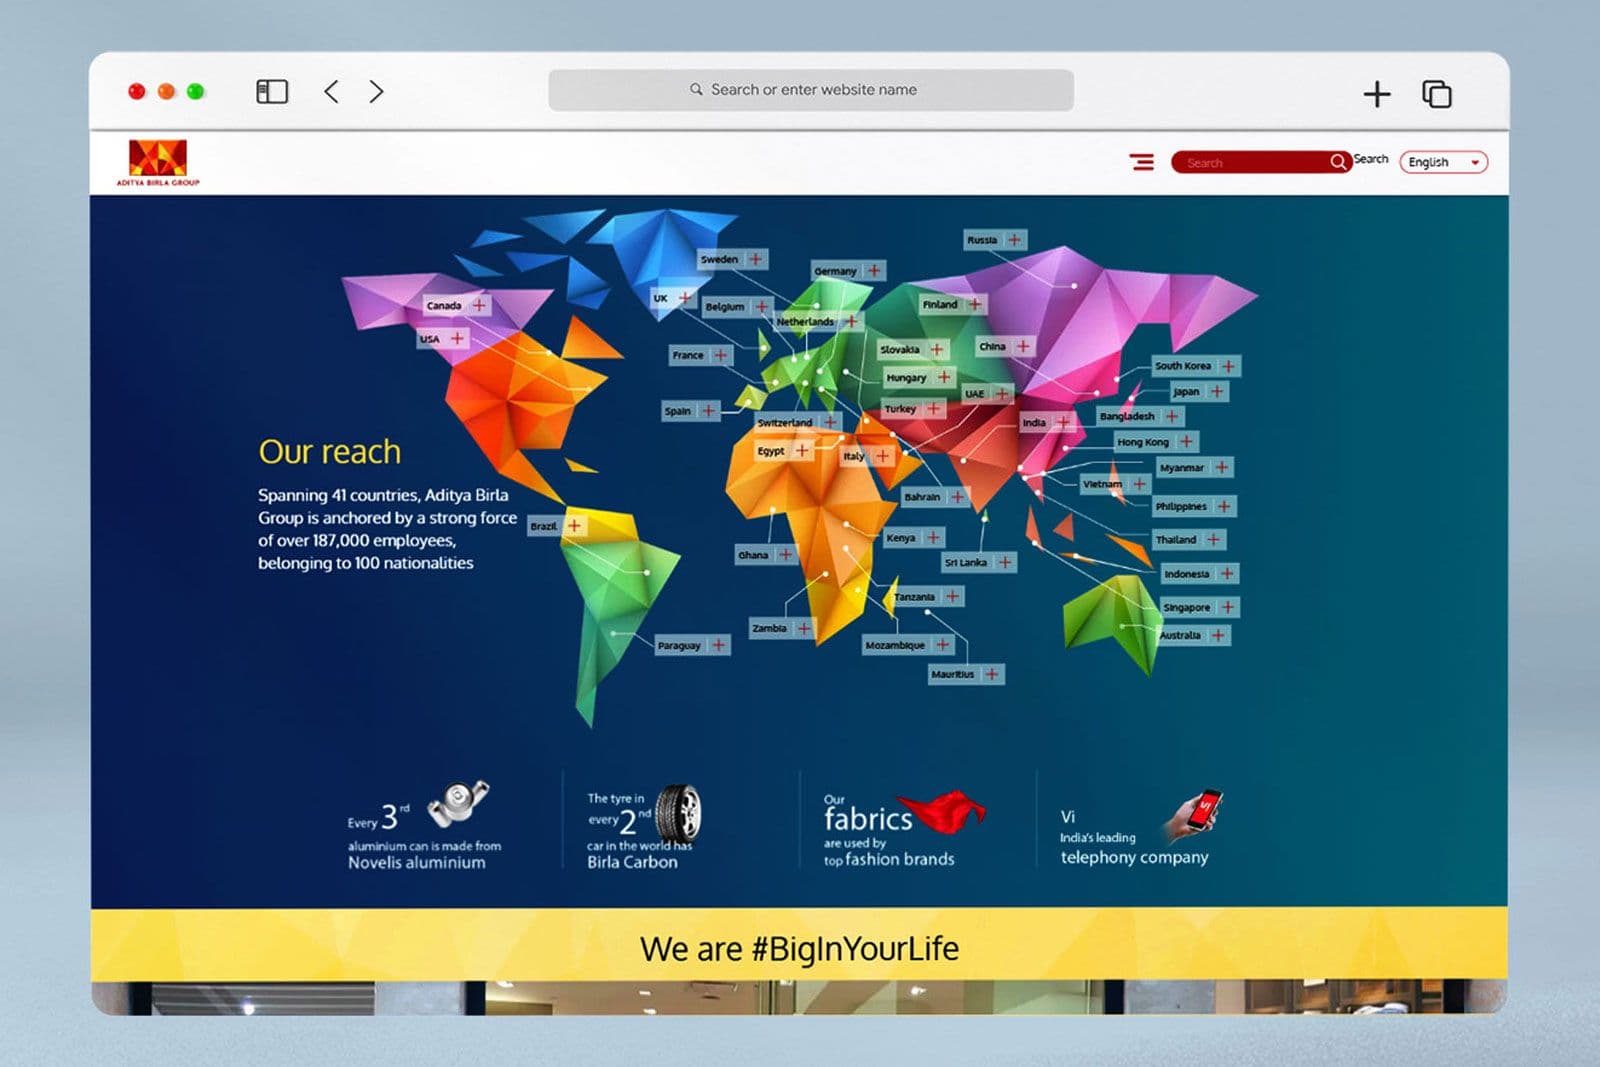Click the China plus icon
The width and height of the screenshot is (1600, 1067).
tap(1023, 346)
